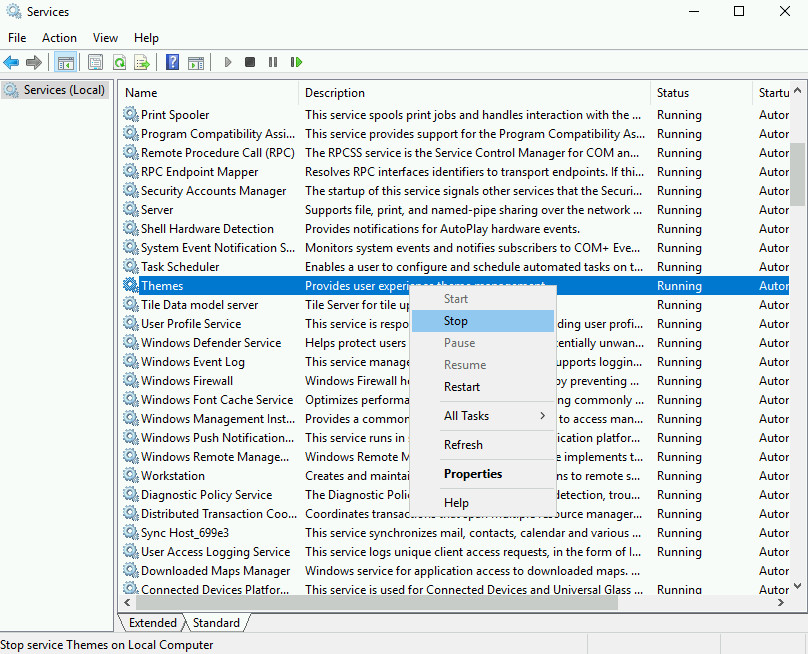The width and height of the screenshot is (808, 654).
Task: Click the vertical scrollbar down arrow
Action: [x=798, y=586]
